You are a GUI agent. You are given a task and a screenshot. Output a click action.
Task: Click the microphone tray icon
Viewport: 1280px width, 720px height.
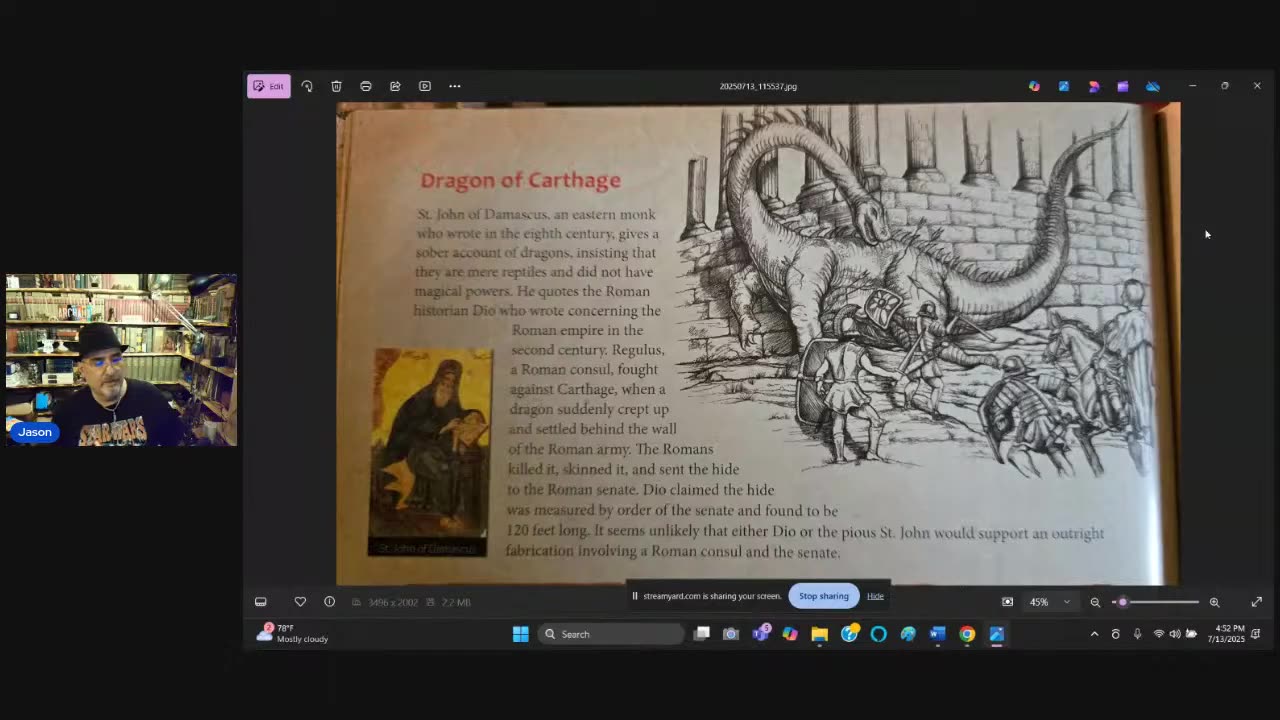click(x=1137, y=634)
